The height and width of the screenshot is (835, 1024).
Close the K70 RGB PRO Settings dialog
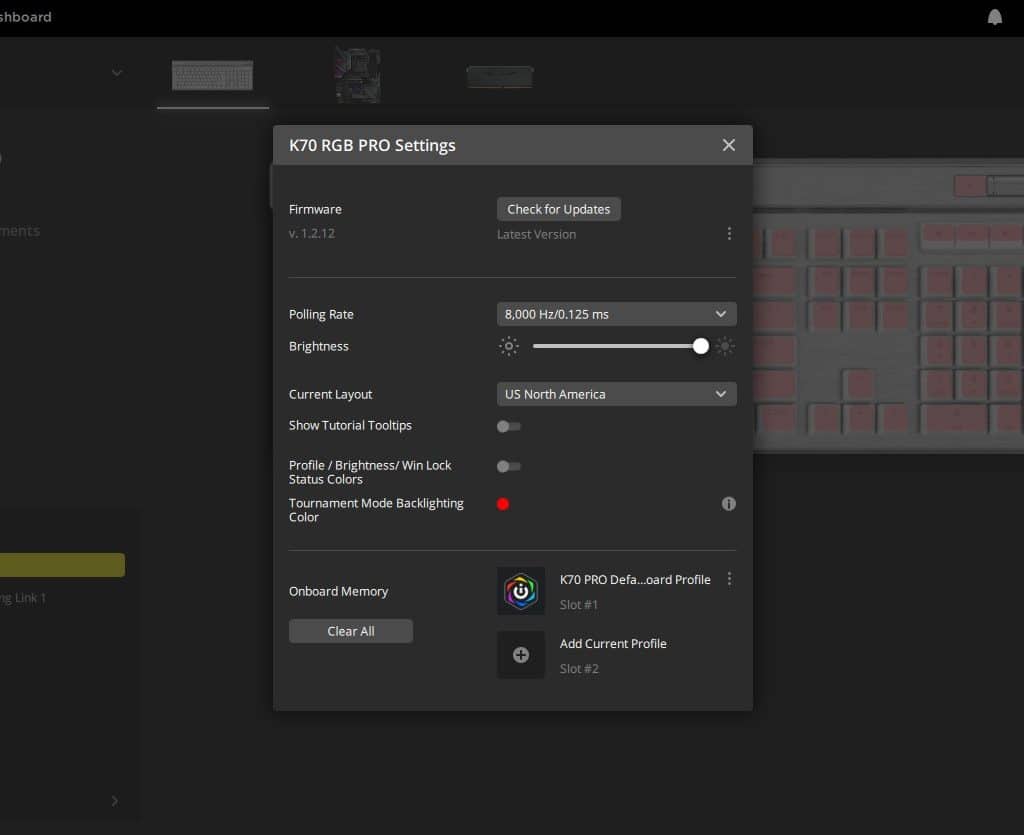tap(729, 145)
